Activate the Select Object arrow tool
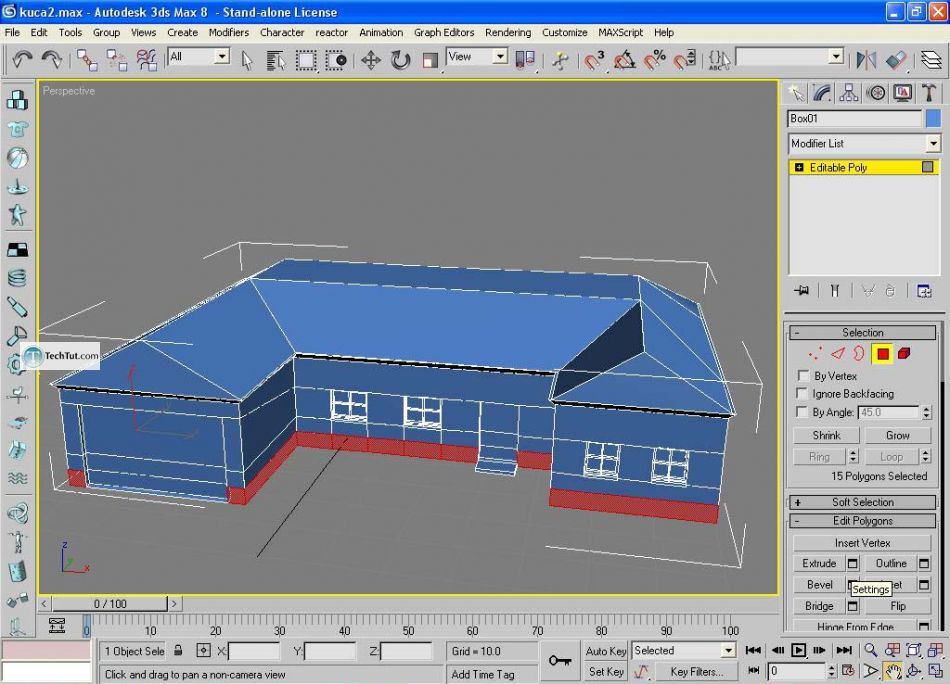The height and width of the screenshot is (684, 950). (x=246, y=60)
